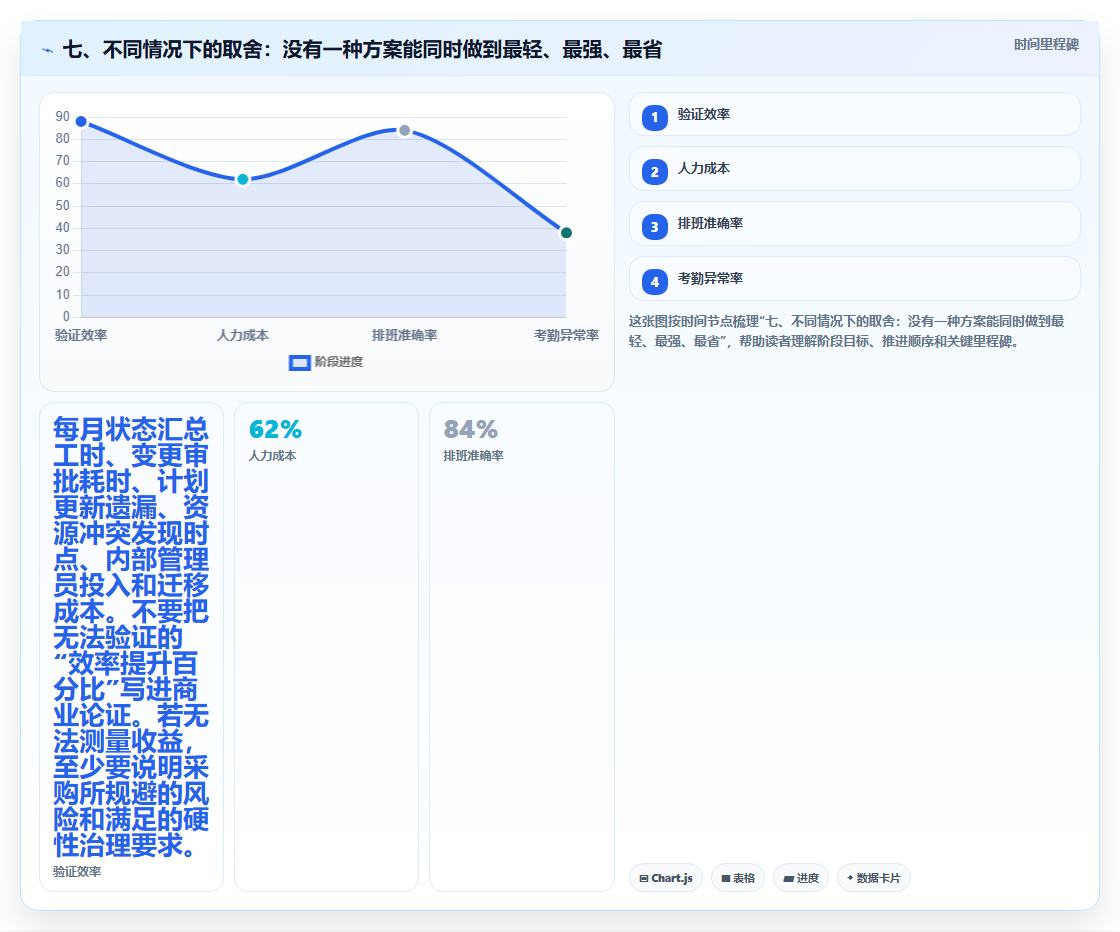Click the 90 value on the y-axis
1120x932 pixels.
(63, 116)
